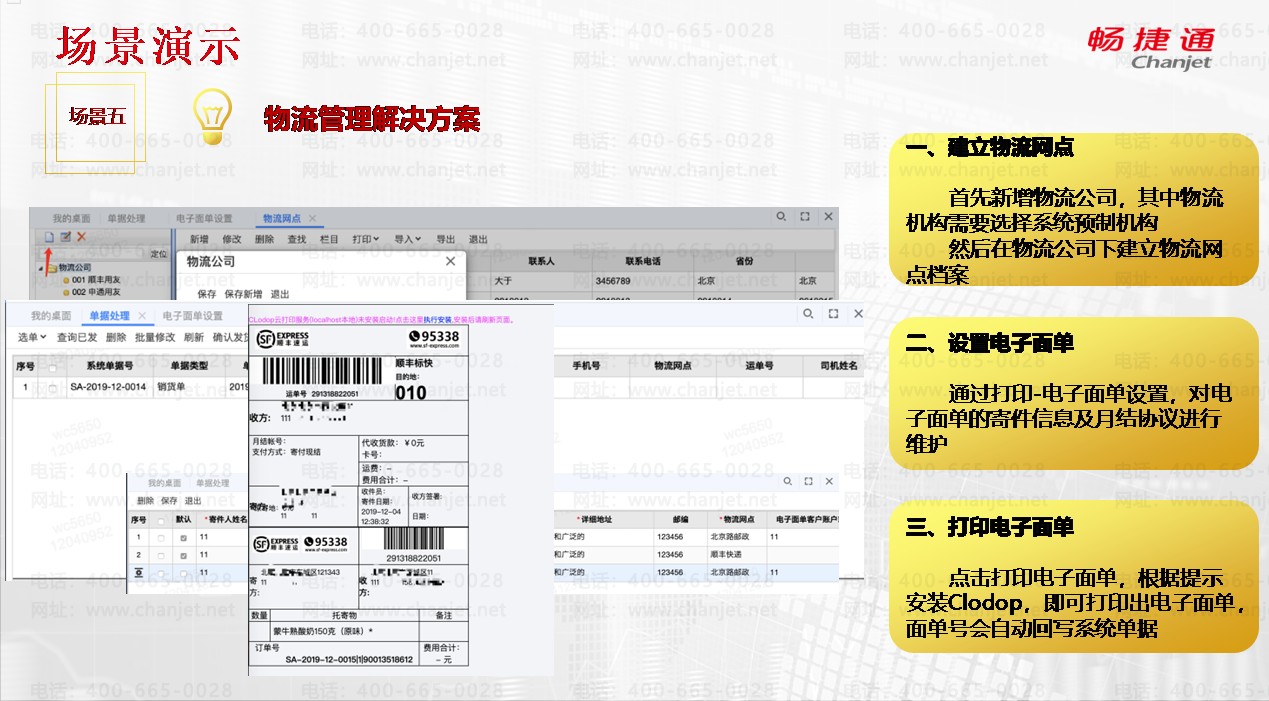Screen dimensions: 1269x701
Task: Click the 场景五 label box
Action: click(x=97, y=116)
